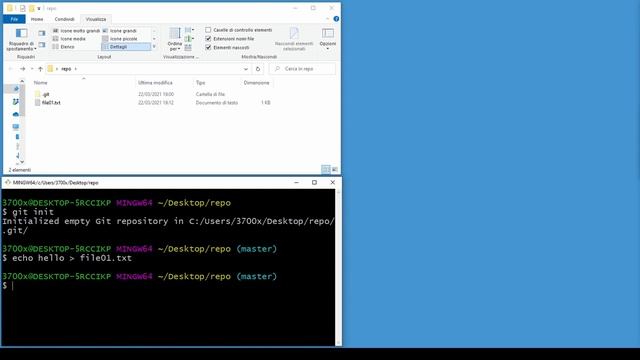Click the up-one-level arrow in Explorer
The height and width of the screenshot is (360, 640).
click(x=40, y=69)
